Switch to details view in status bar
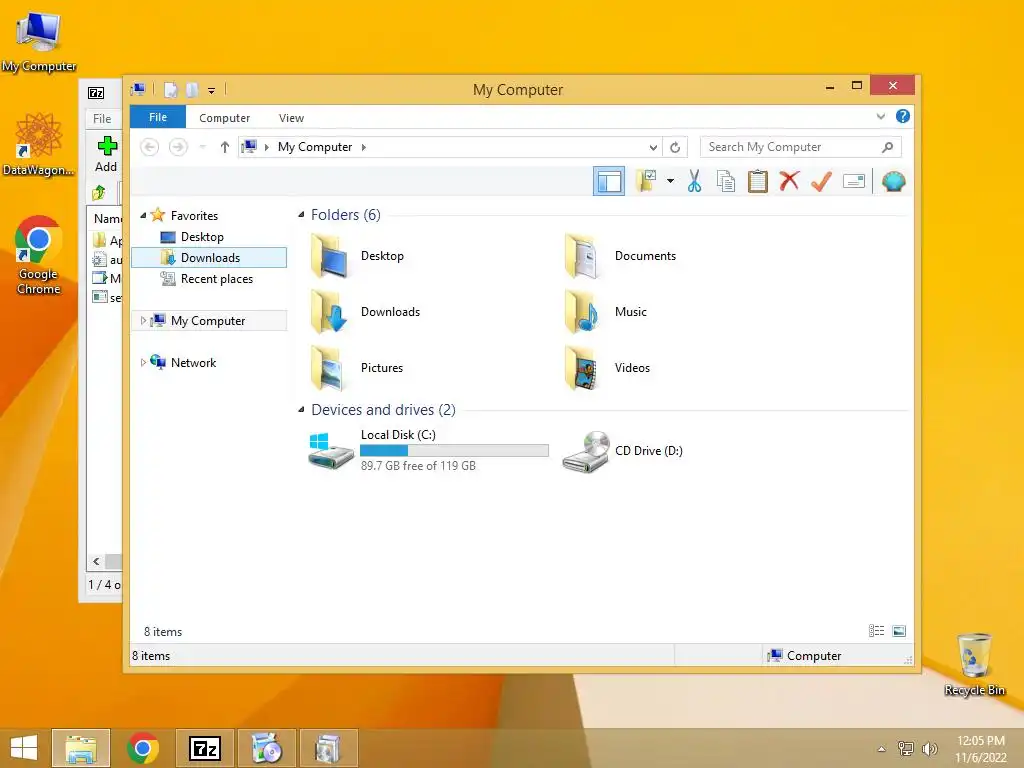The height and width of the screenshot is (768, 1024). 876,630
